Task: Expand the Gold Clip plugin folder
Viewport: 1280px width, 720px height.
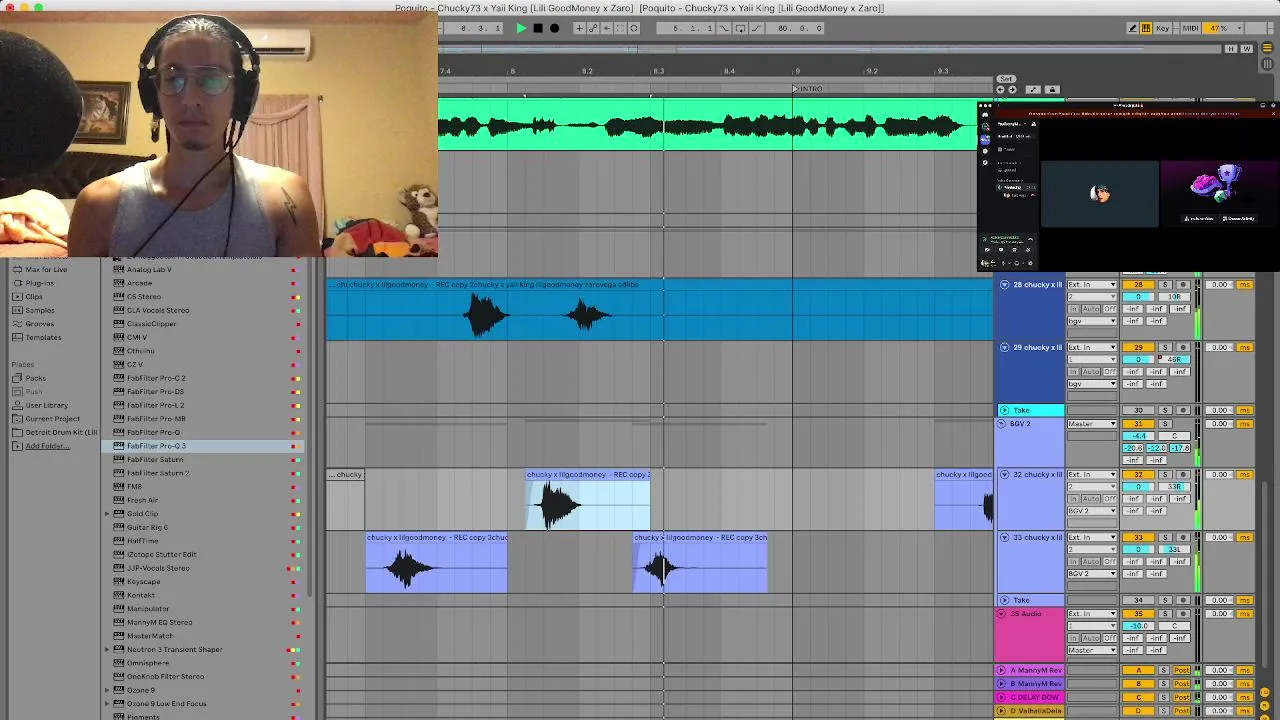Action: (x=107, y=514)
